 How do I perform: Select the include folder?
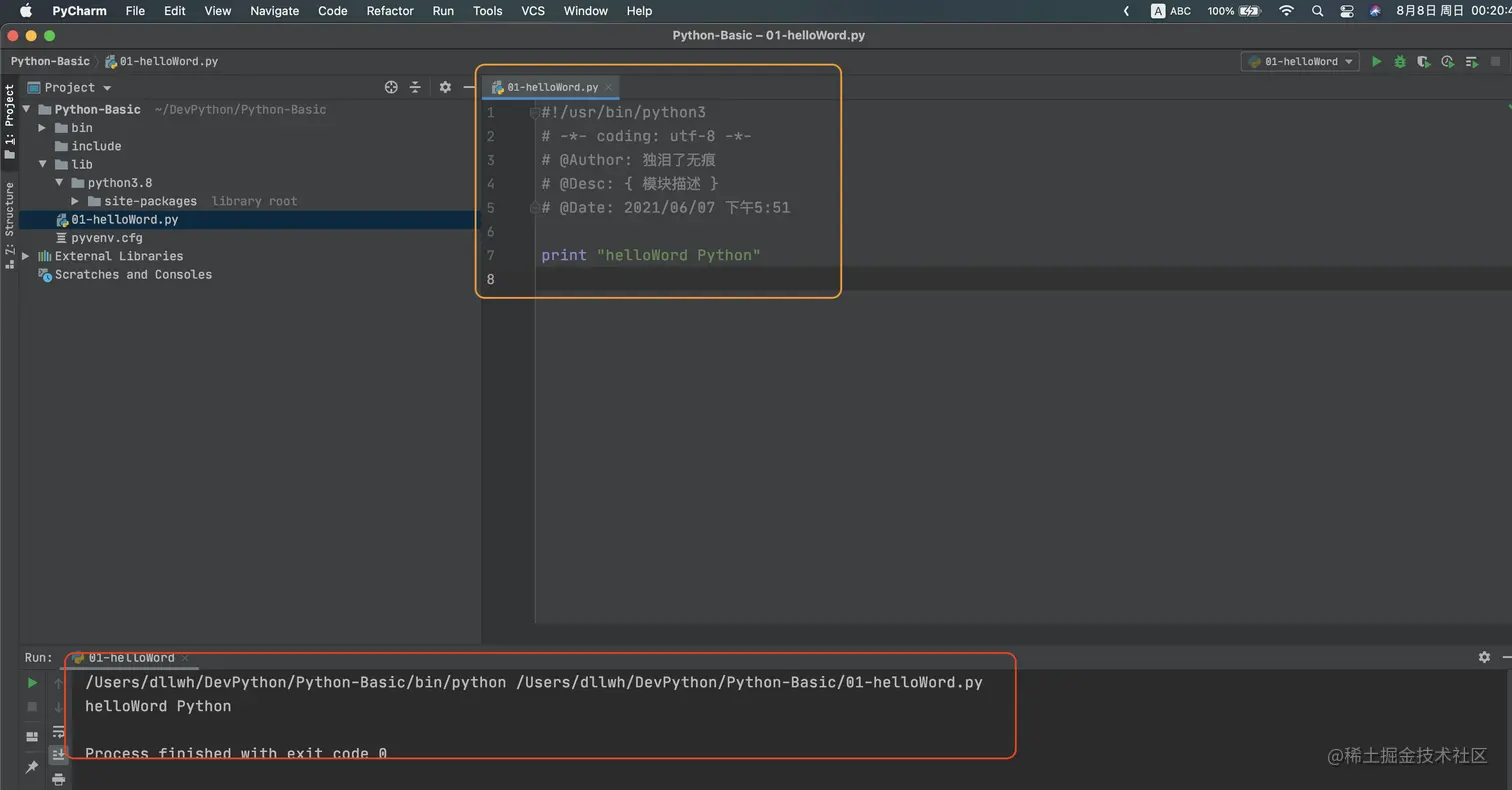click(88, 146)
